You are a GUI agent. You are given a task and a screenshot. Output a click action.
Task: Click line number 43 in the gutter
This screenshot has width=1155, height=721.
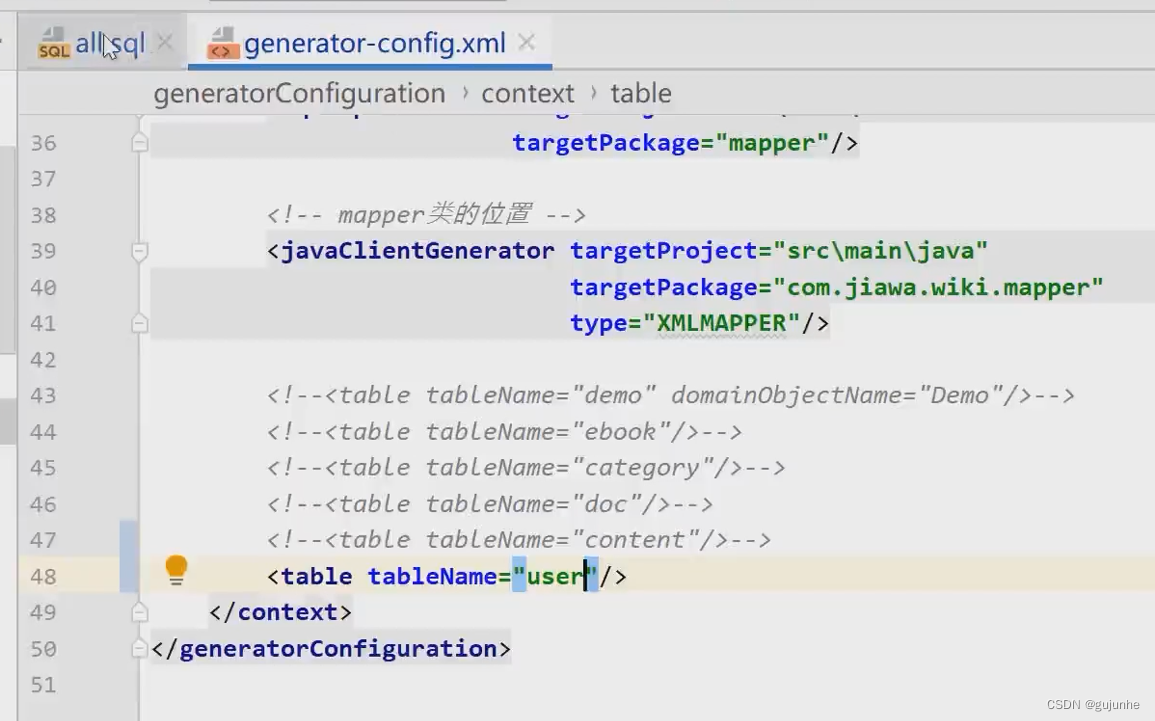tap(43, 396)
